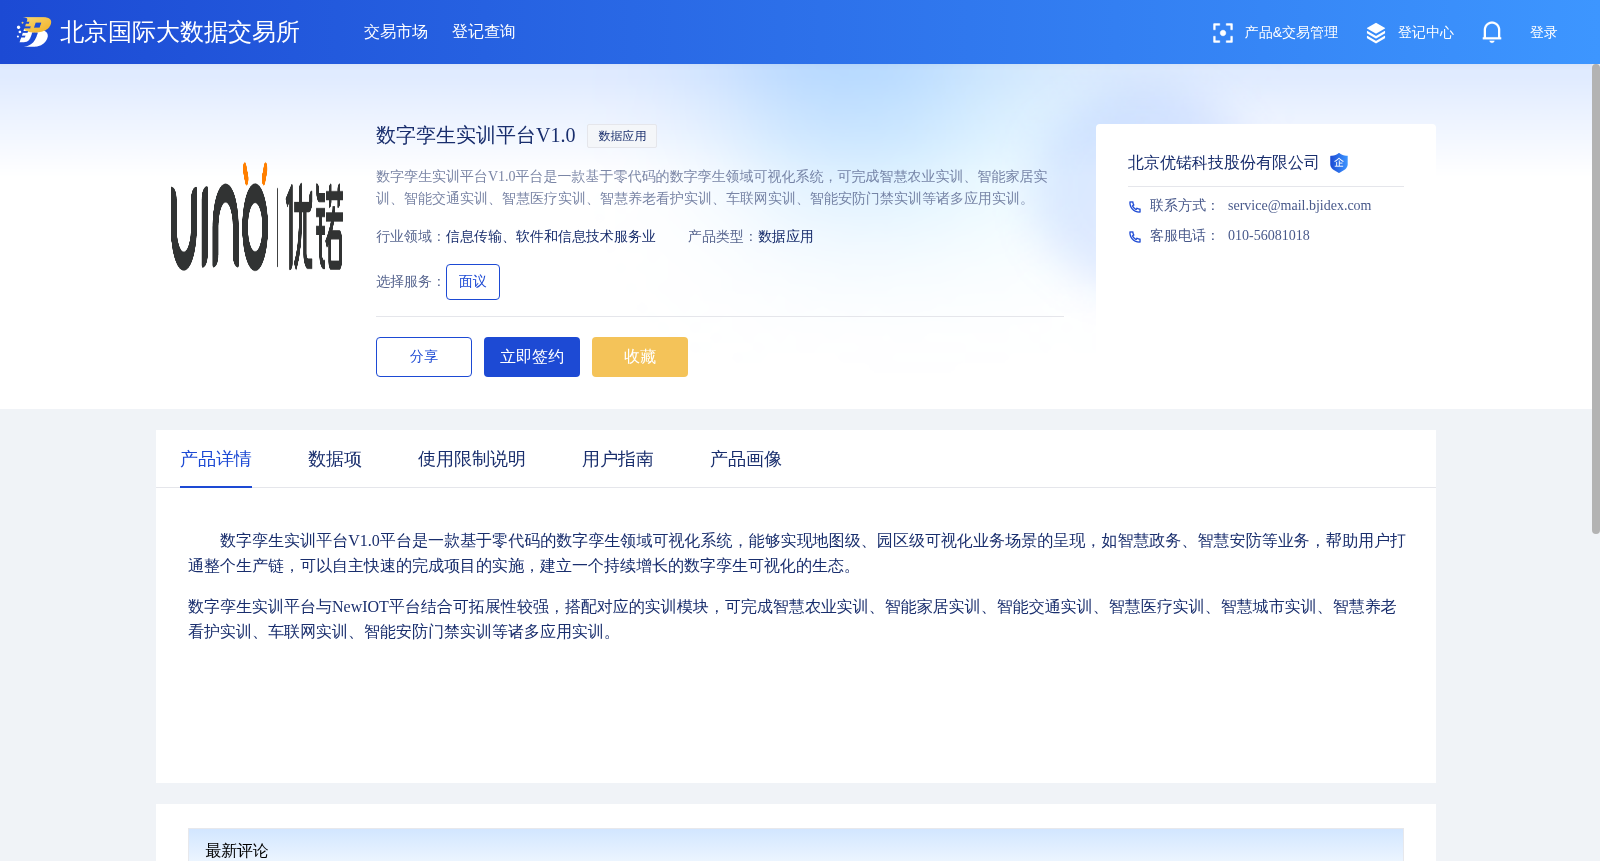Click the phone icon beside 联系方式
Image resolution: width=1600 pixels, height=861 pixels.
(1134, 207)
